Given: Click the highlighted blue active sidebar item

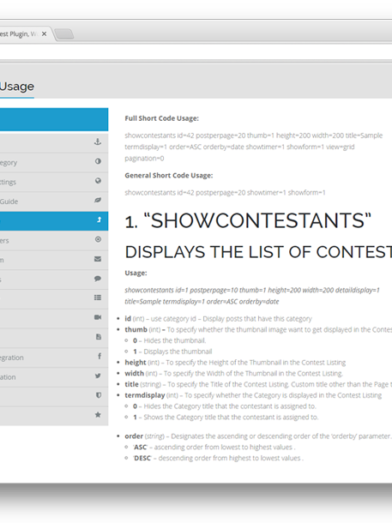Looking at the screenshot, I should [x=54, y=221].
